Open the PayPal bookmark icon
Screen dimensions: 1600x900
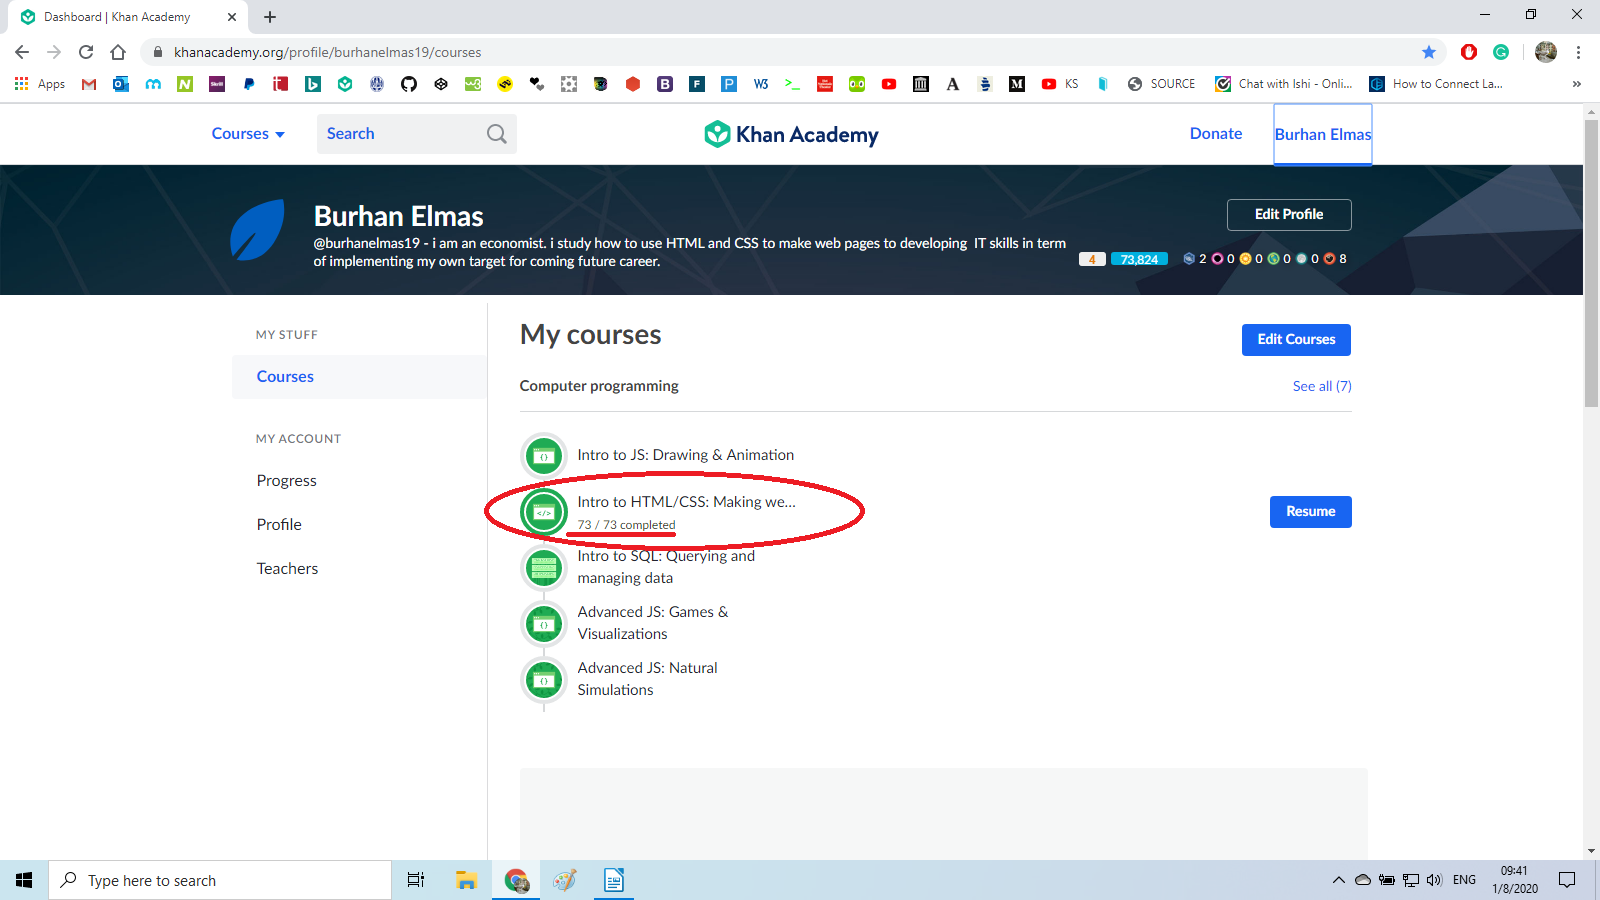pyautogui.click(x=249, y=84)
